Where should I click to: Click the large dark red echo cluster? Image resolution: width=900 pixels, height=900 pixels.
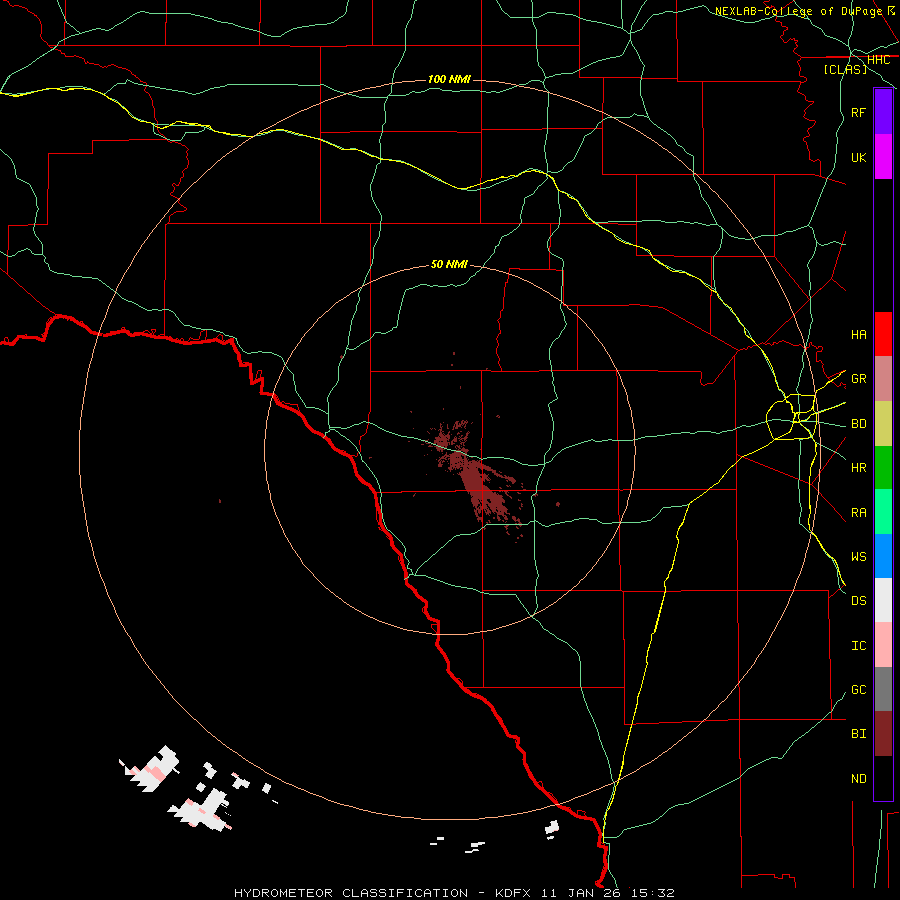(x=478, y=479)
